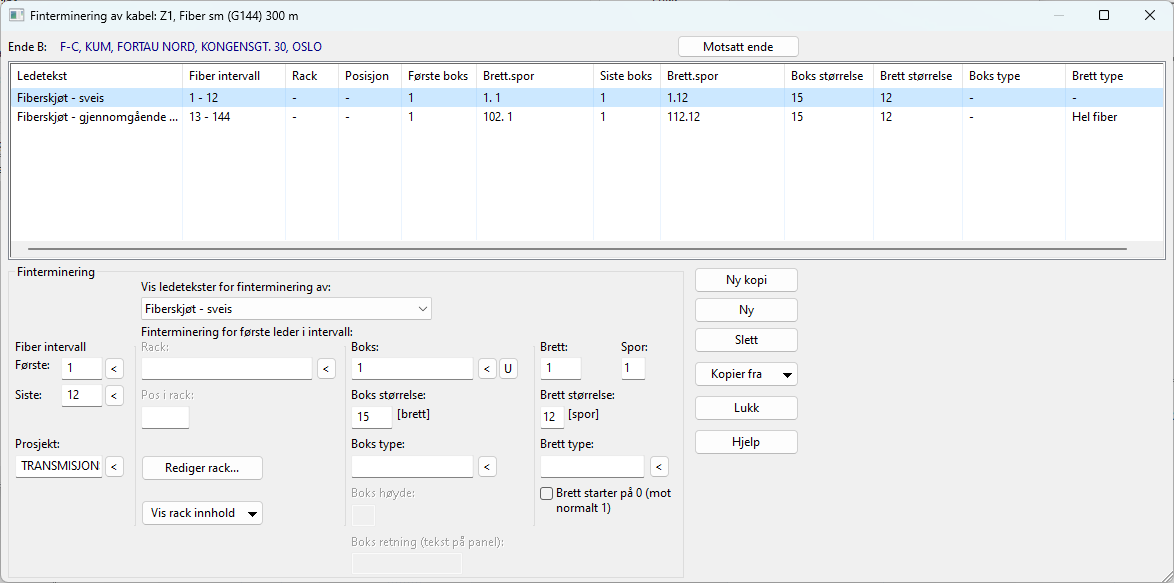Click the Brett størrelse column header
The height and width of the screenshot is (583, 1174).
[x=918, y=76]
